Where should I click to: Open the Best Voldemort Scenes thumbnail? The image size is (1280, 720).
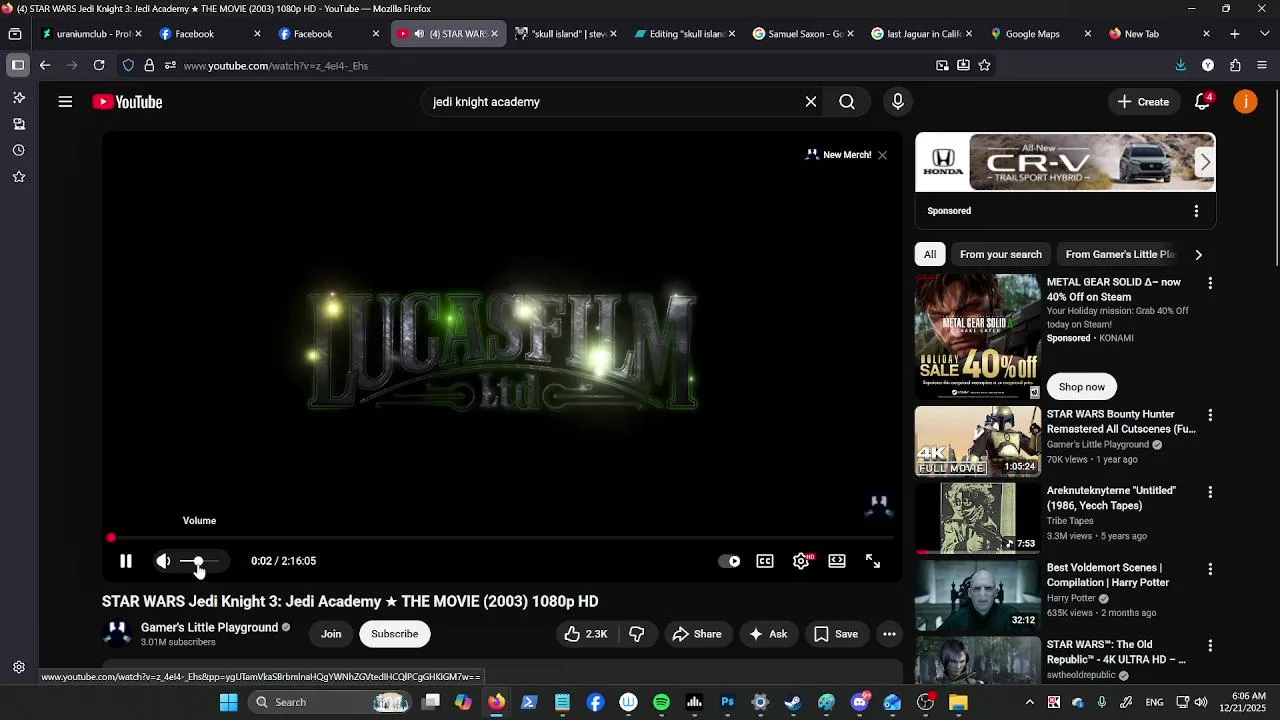(x=978, y=595)
